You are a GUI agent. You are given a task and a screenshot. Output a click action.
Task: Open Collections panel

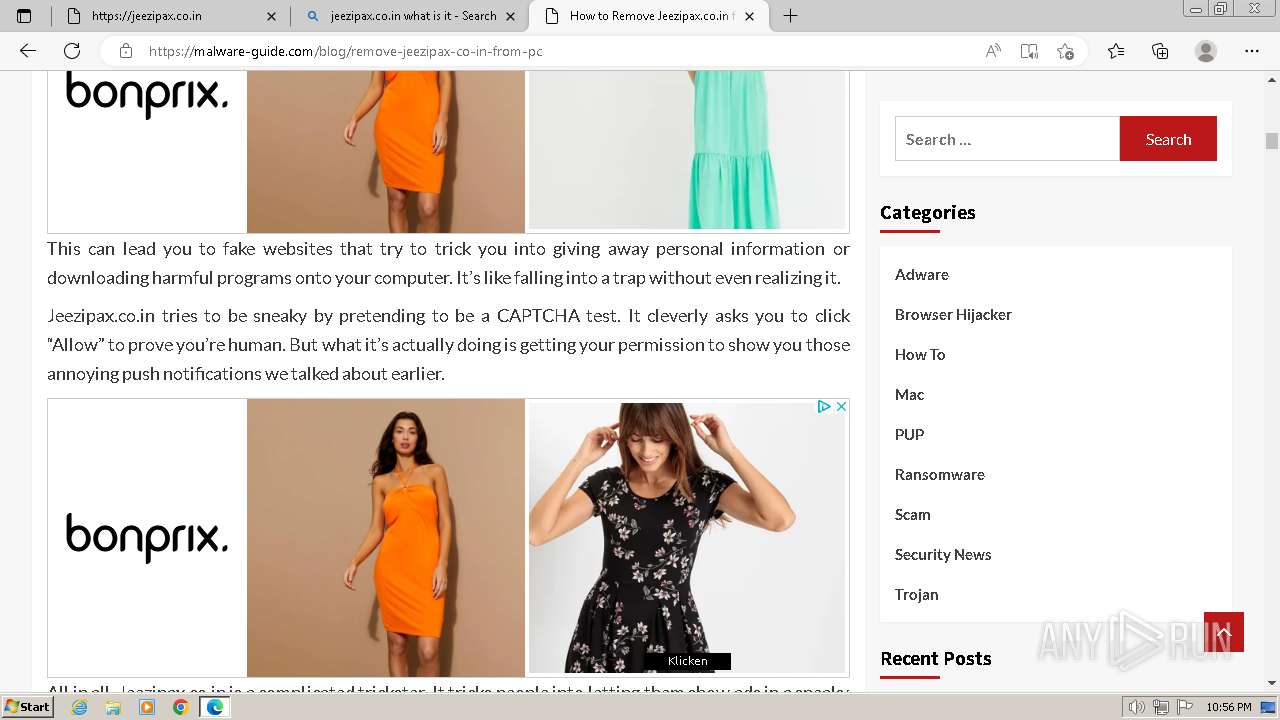click(x=1160, y=51)
